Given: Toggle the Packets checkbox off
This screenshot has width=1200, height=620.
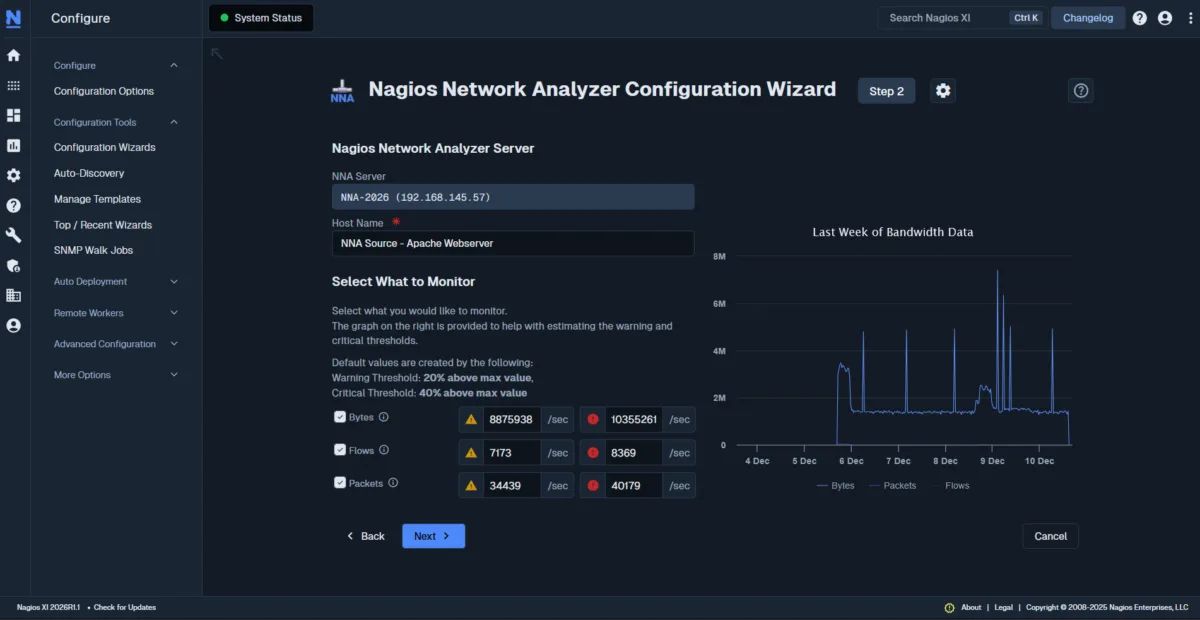Looking at the screenshot, I should [x=340, y=483].
